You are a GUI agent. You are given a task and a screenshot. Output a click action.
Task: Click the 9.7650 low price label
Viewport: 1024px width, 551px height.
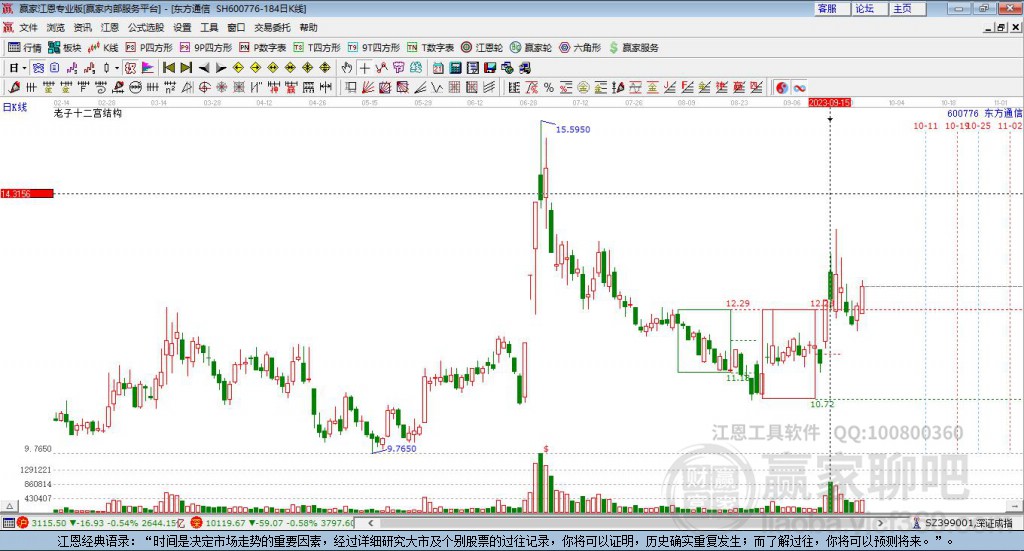(x=402, y=449)
